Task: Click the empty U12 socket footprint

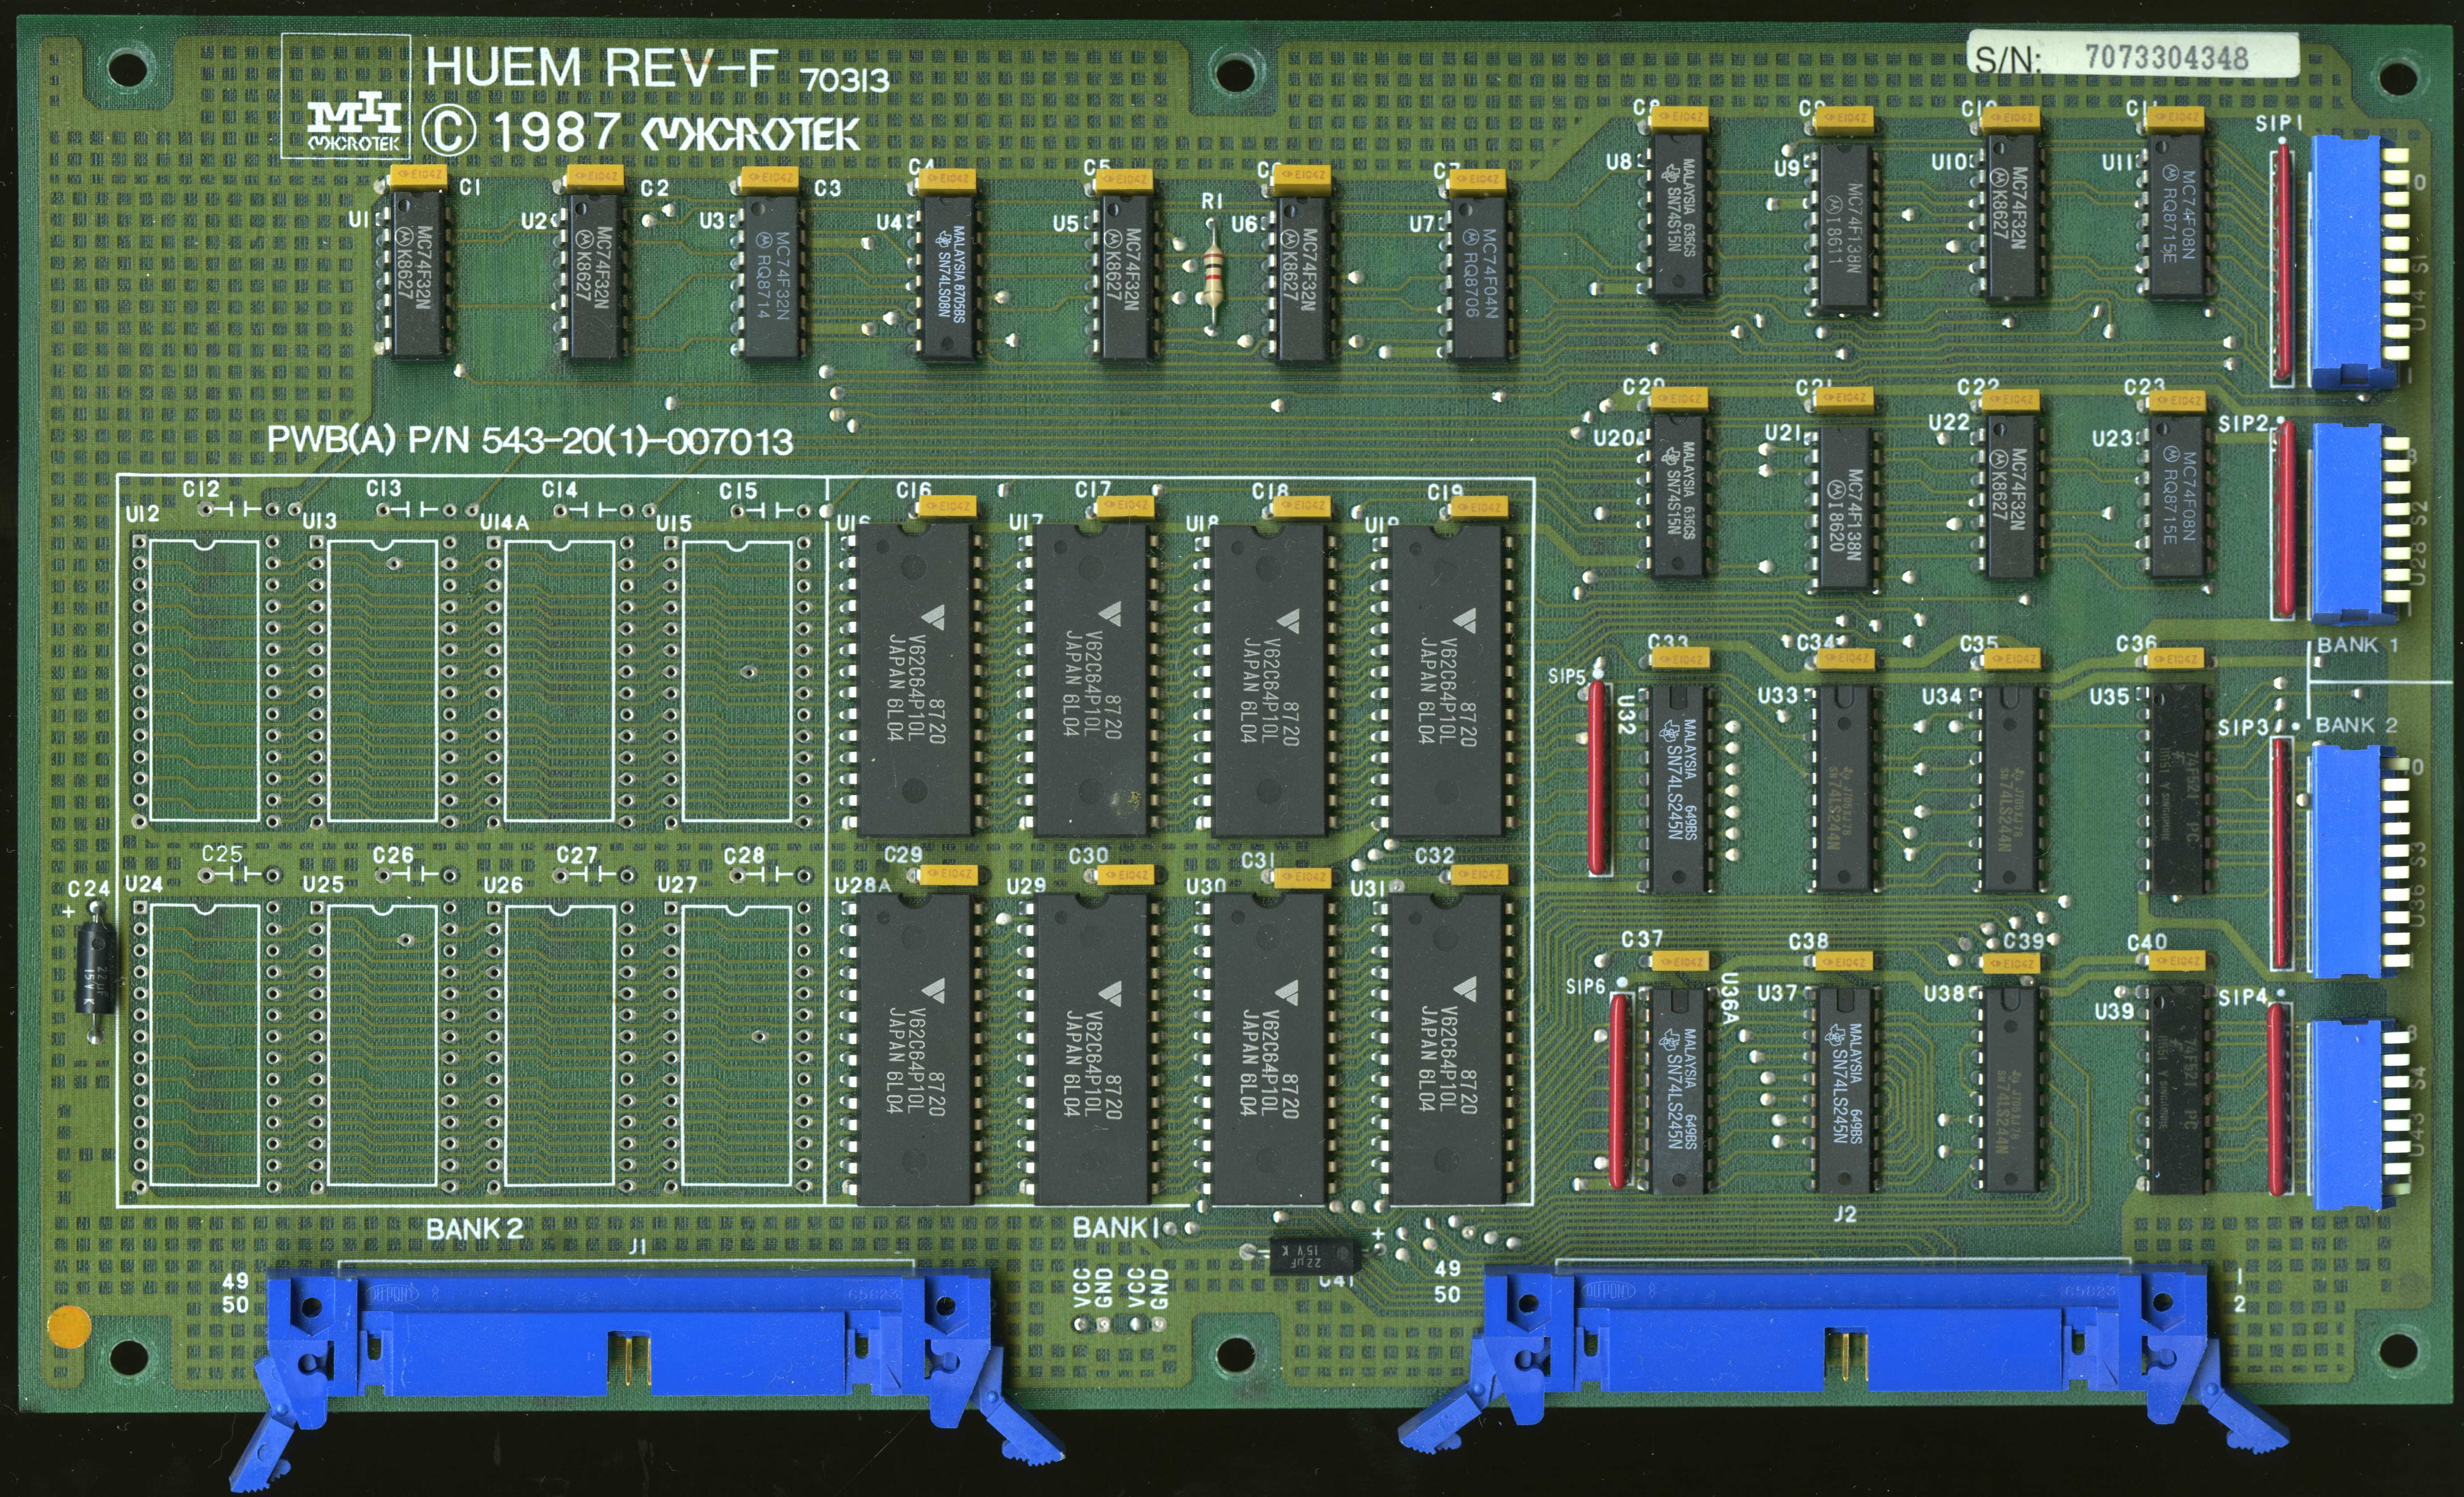Action: pos(204,682)
